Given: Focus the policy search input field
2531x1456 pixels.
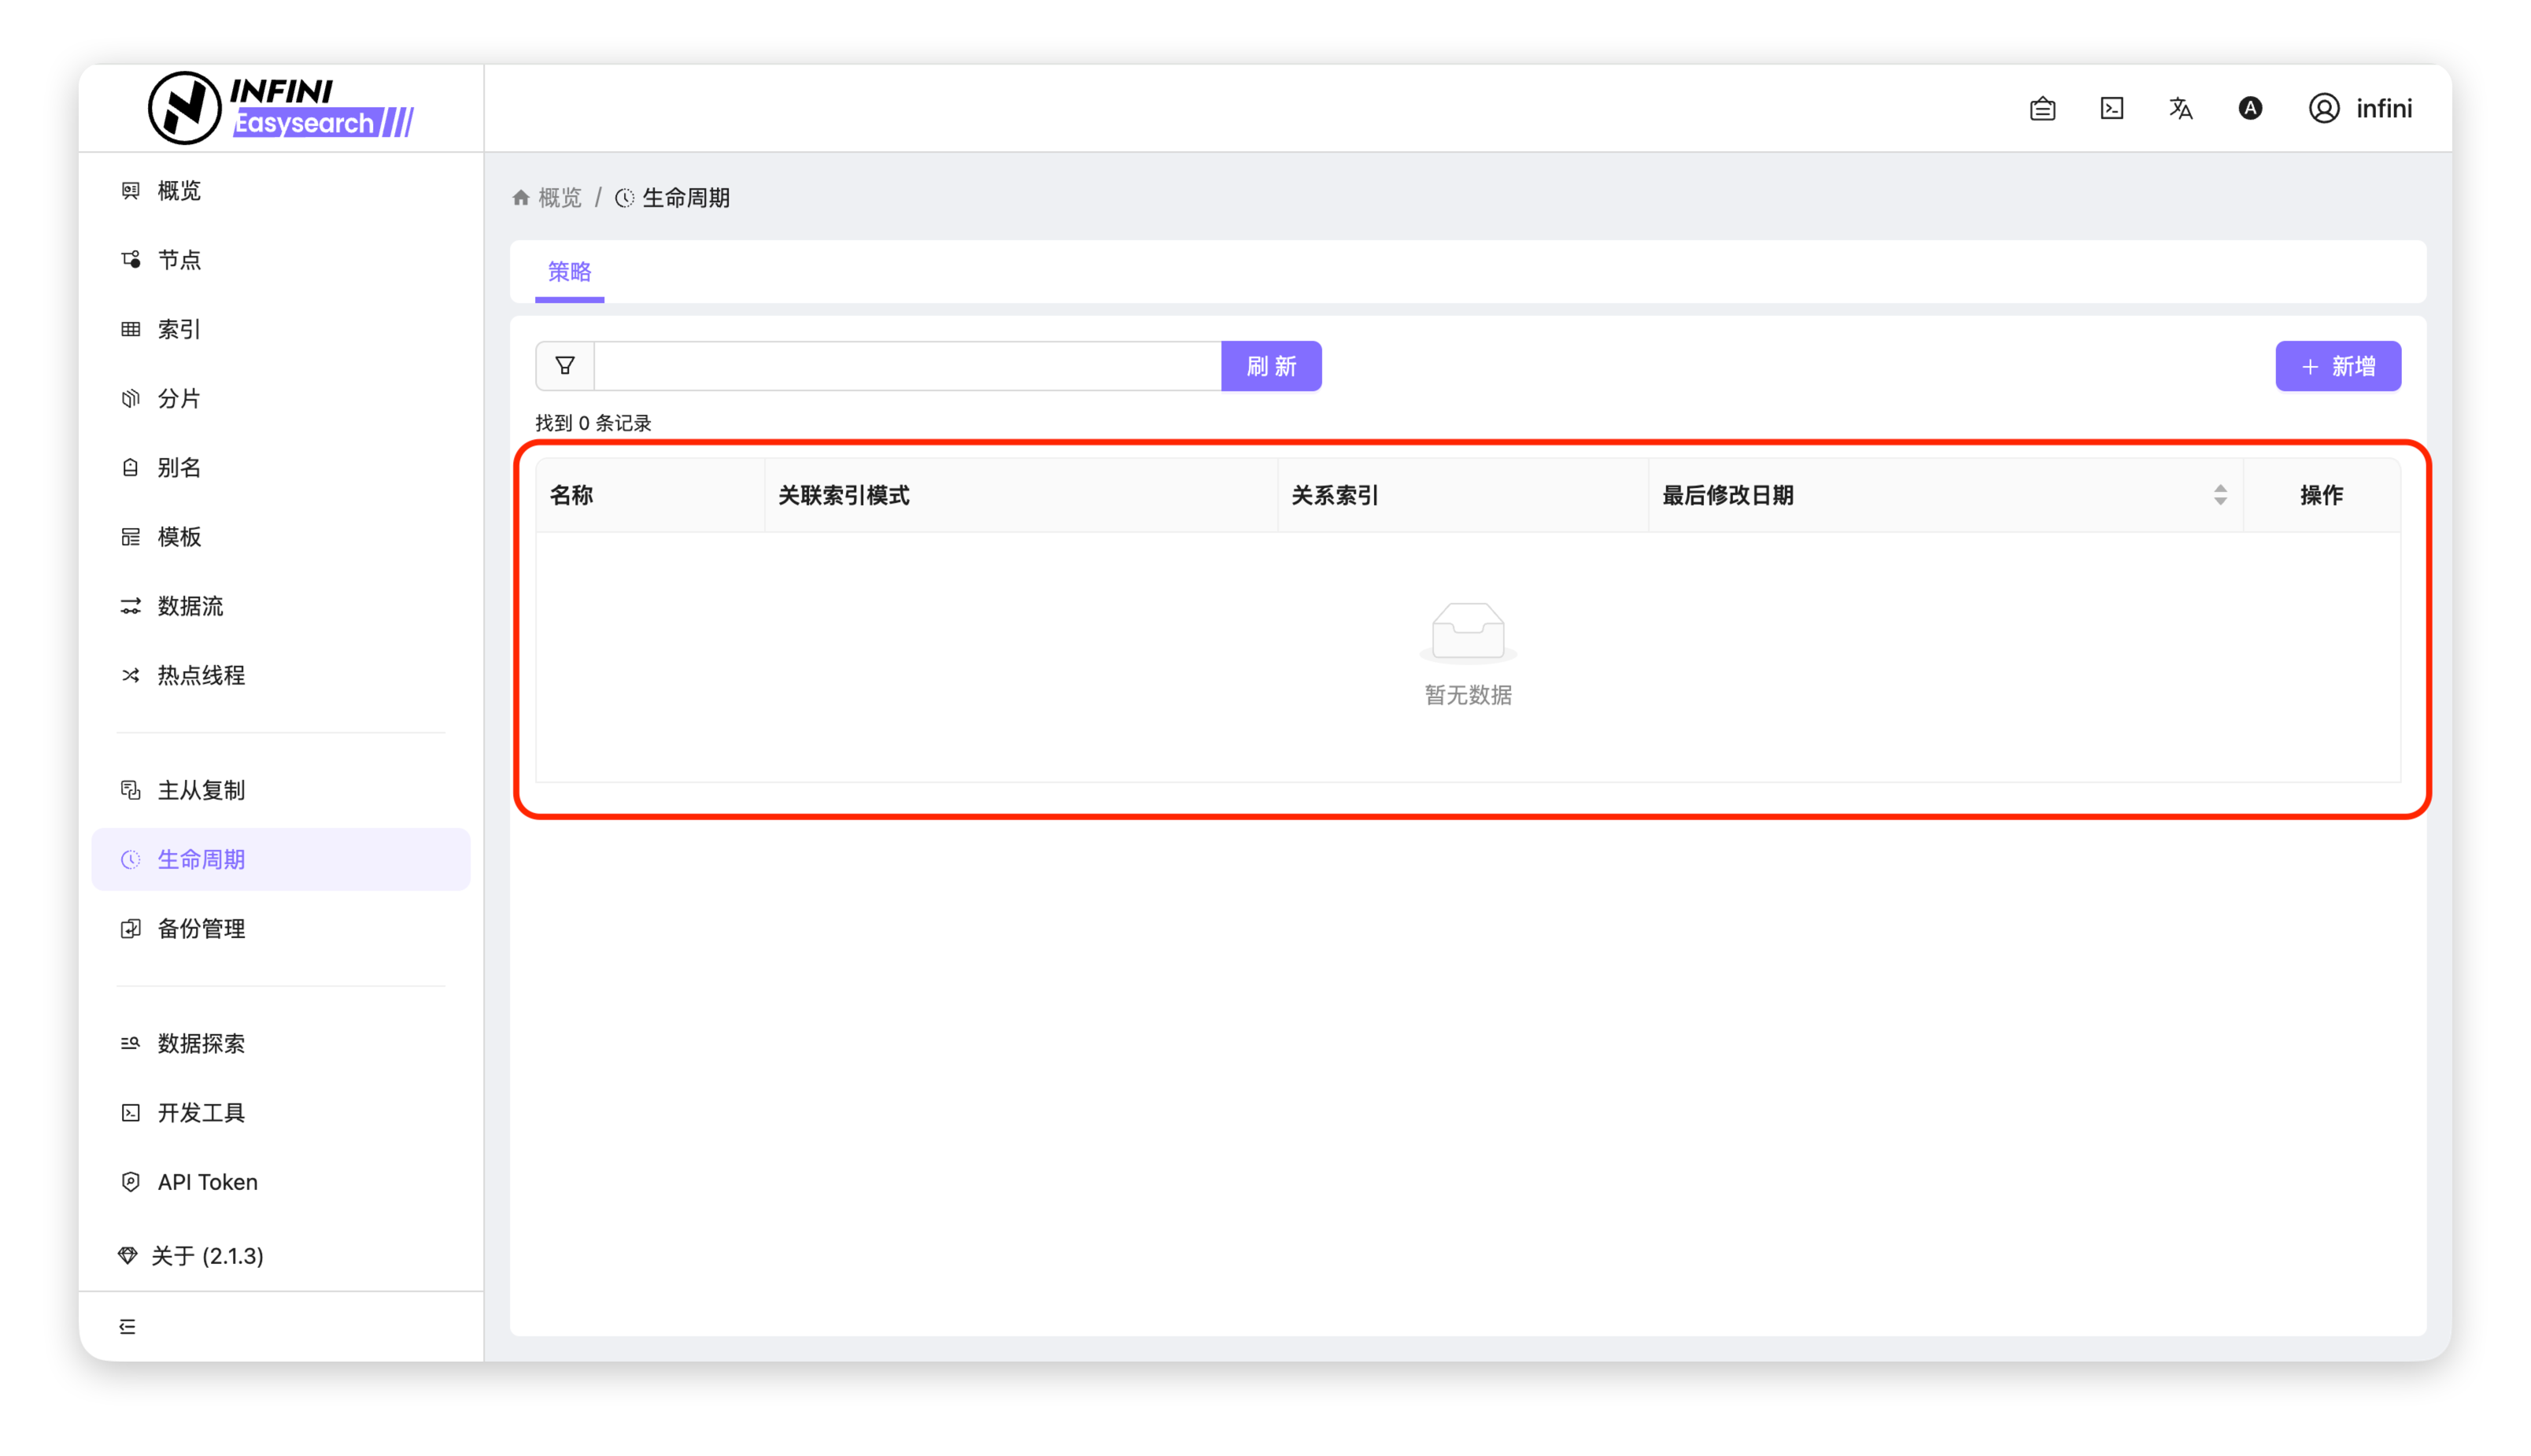Looking at the screenshot, I should point(907,366).
